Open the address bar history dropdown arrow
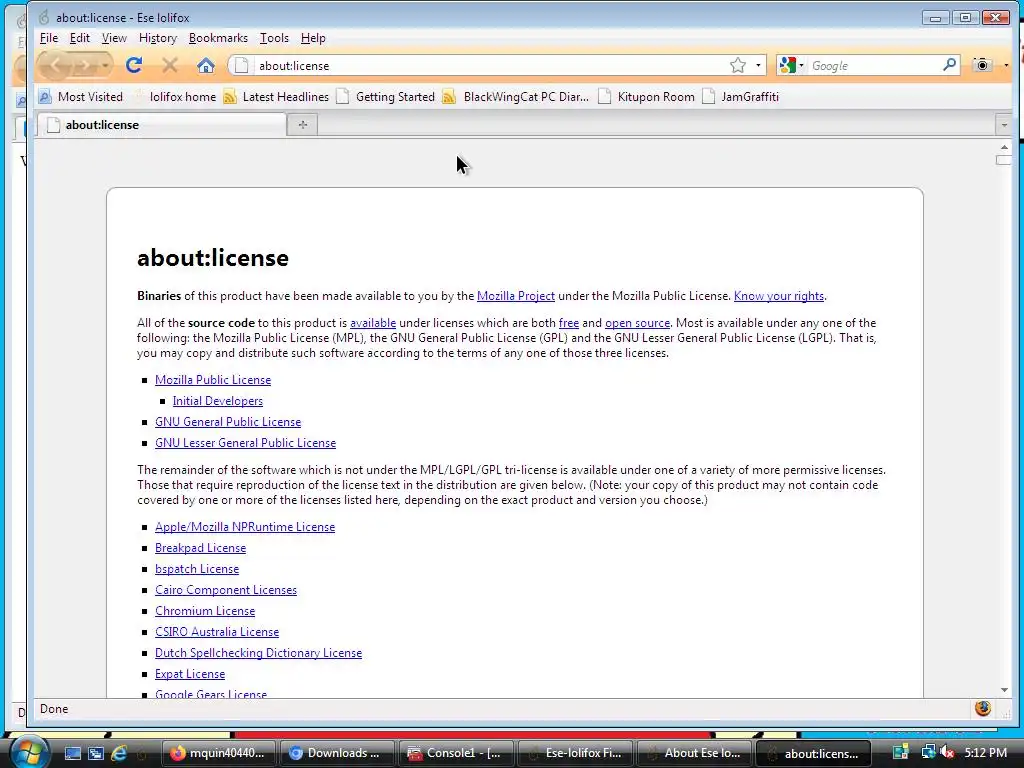Image resolution: width=1024 pixels, height=768 pixels. tap(758, 65)
